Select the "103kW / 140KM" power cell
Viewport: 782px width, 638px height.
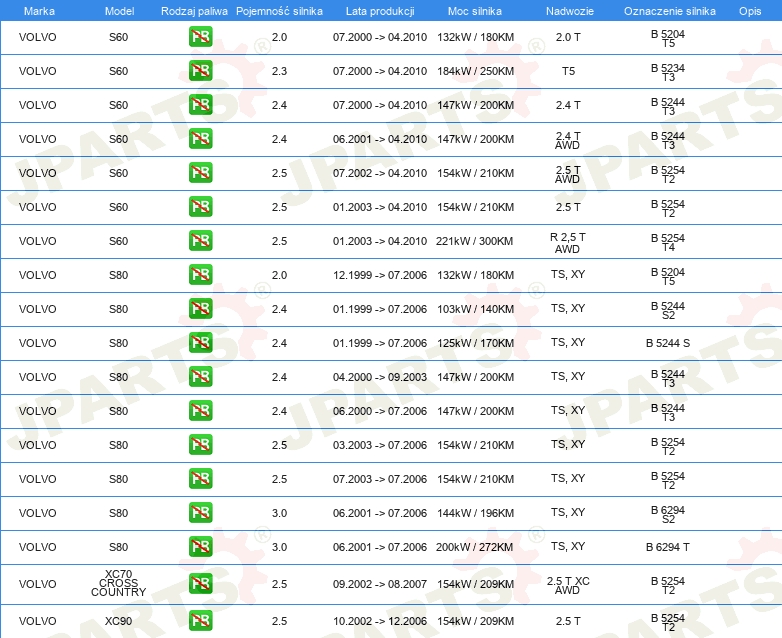[x=475, y=309]
